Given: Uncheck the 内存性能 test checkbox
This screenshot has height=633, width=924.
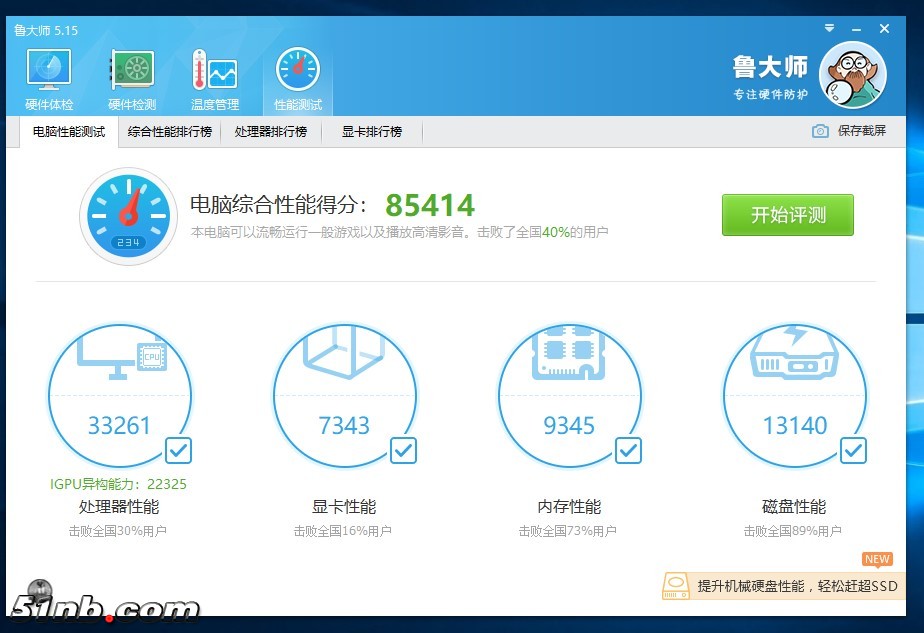Looking at the screenshot, I should (x=628, y=451).
